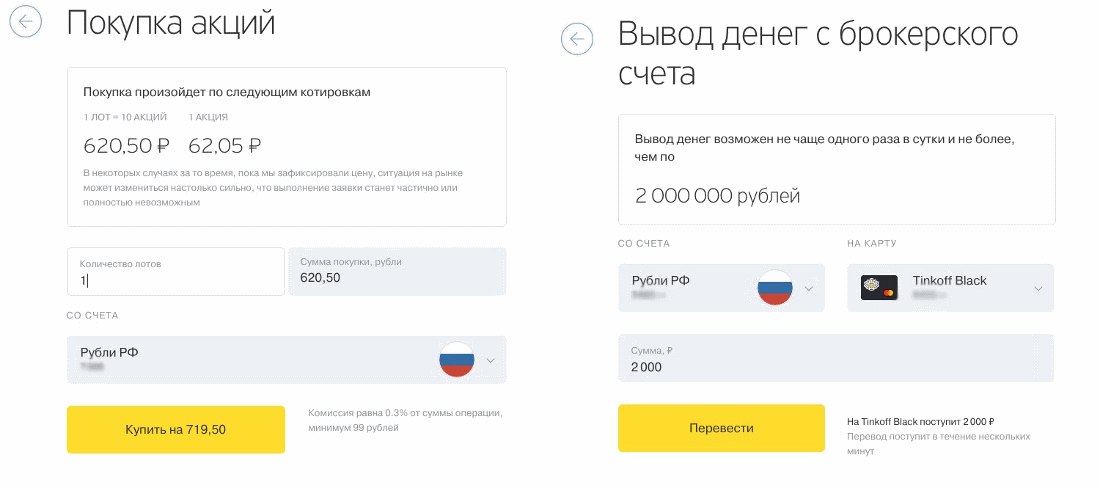
Task: Click the 62,05 ₽ share price
Action: (224, 146)
